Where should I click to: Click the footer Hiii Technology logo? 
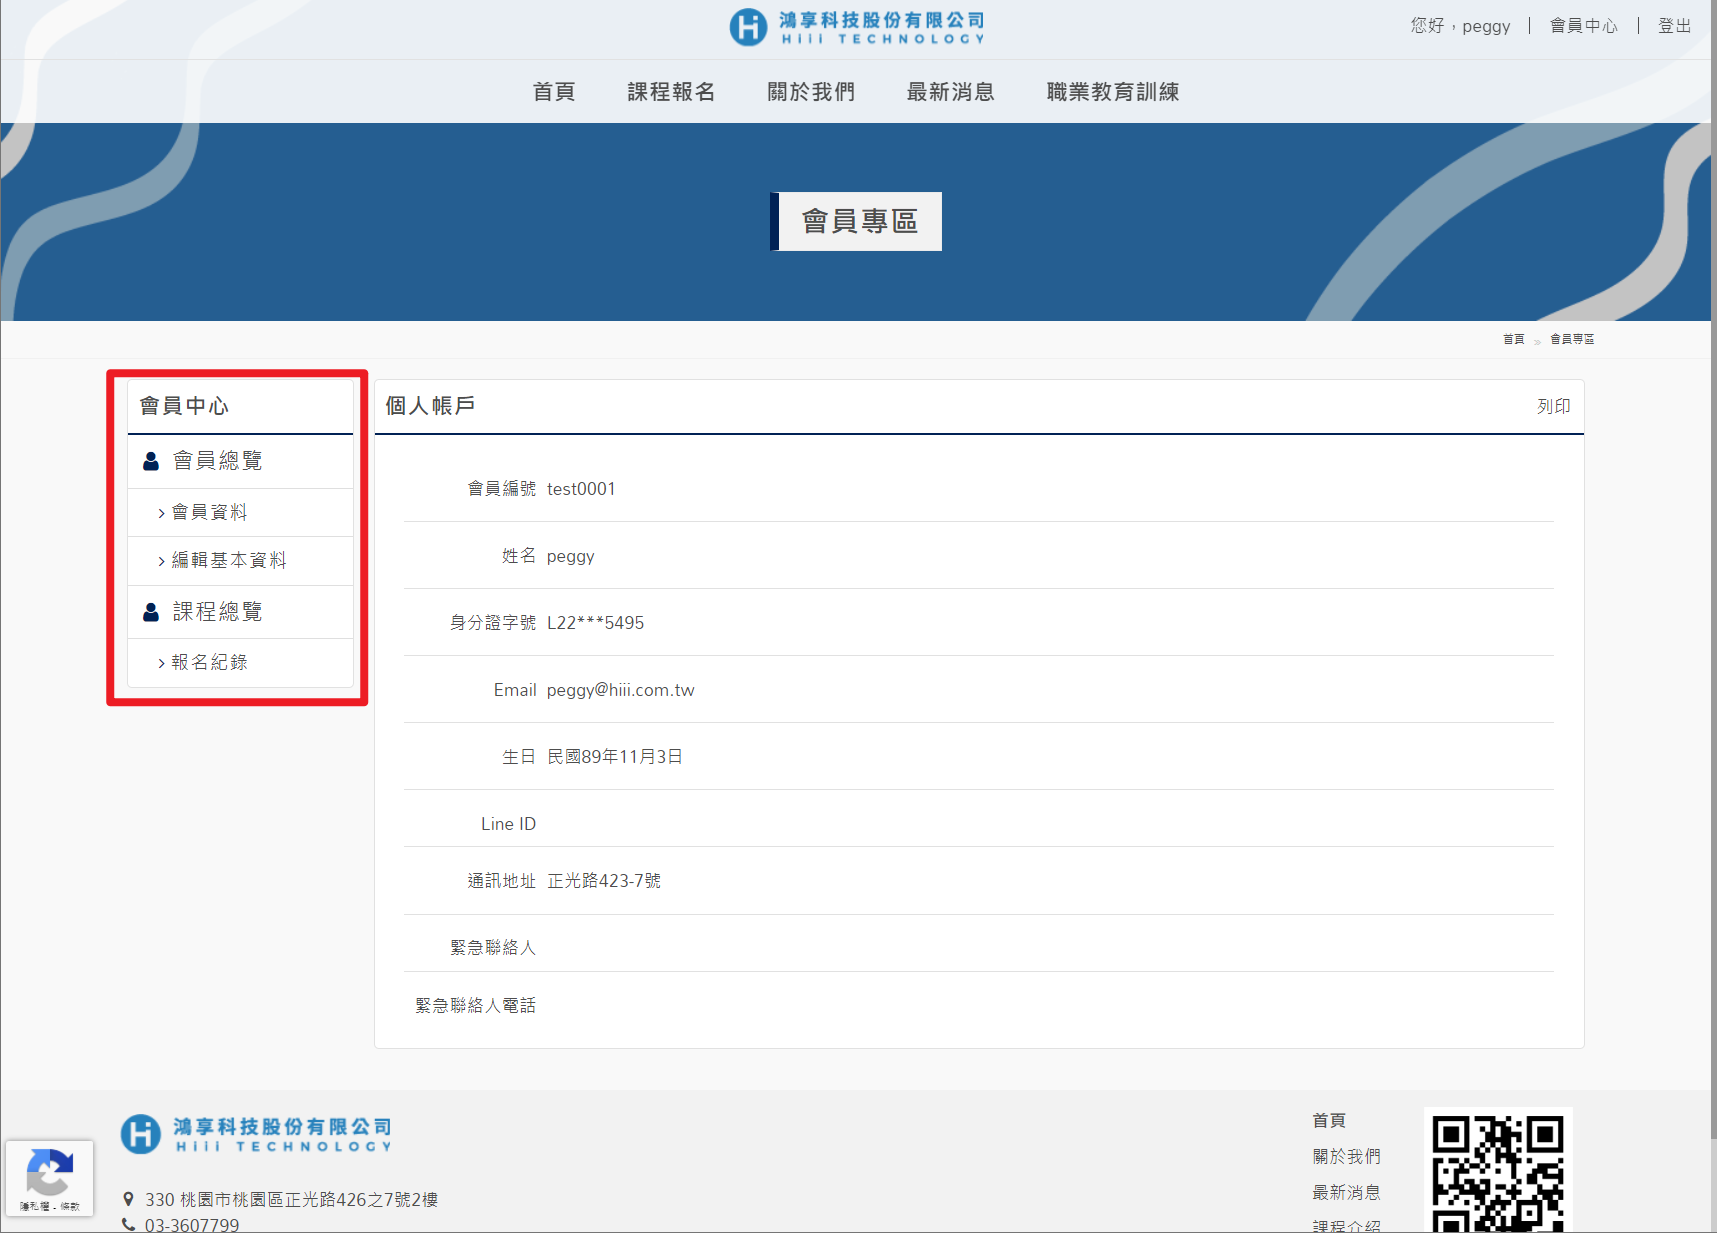coord(256,1134)
